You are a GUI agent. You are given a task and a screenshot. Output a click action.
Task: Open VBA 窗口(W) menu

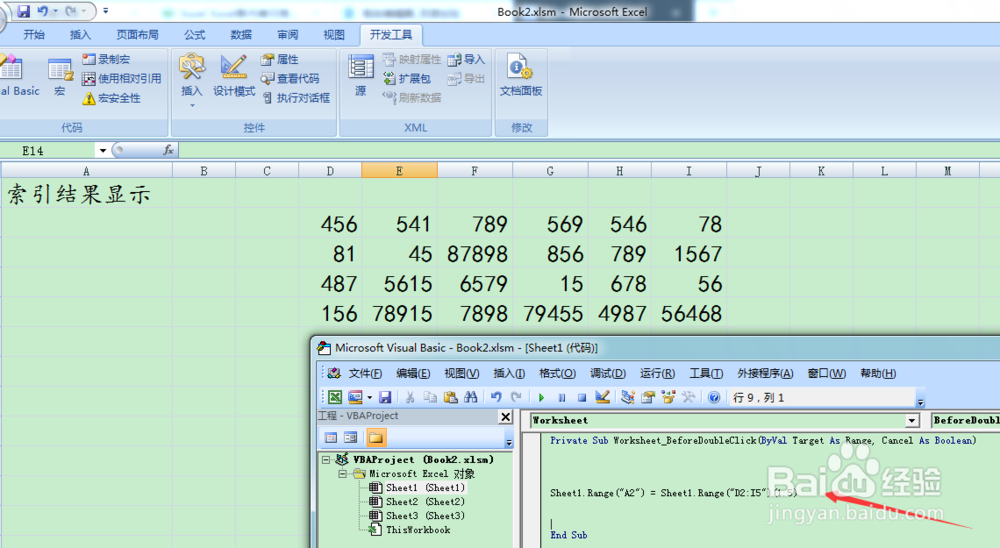tap(827, 374)
